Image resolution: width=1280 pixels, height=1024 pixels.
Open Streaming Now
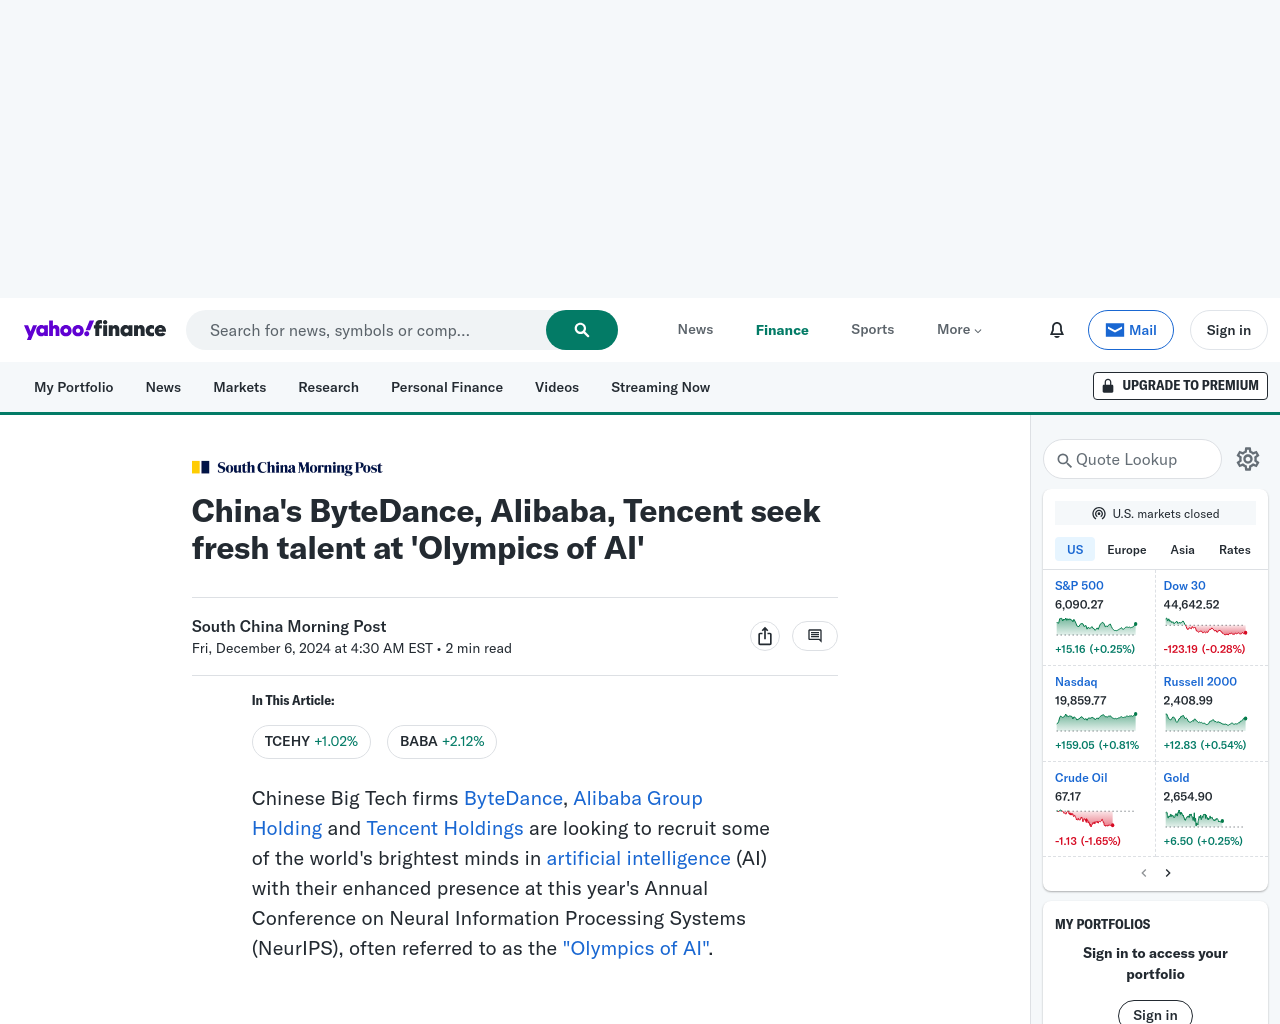tap(660, 387)
